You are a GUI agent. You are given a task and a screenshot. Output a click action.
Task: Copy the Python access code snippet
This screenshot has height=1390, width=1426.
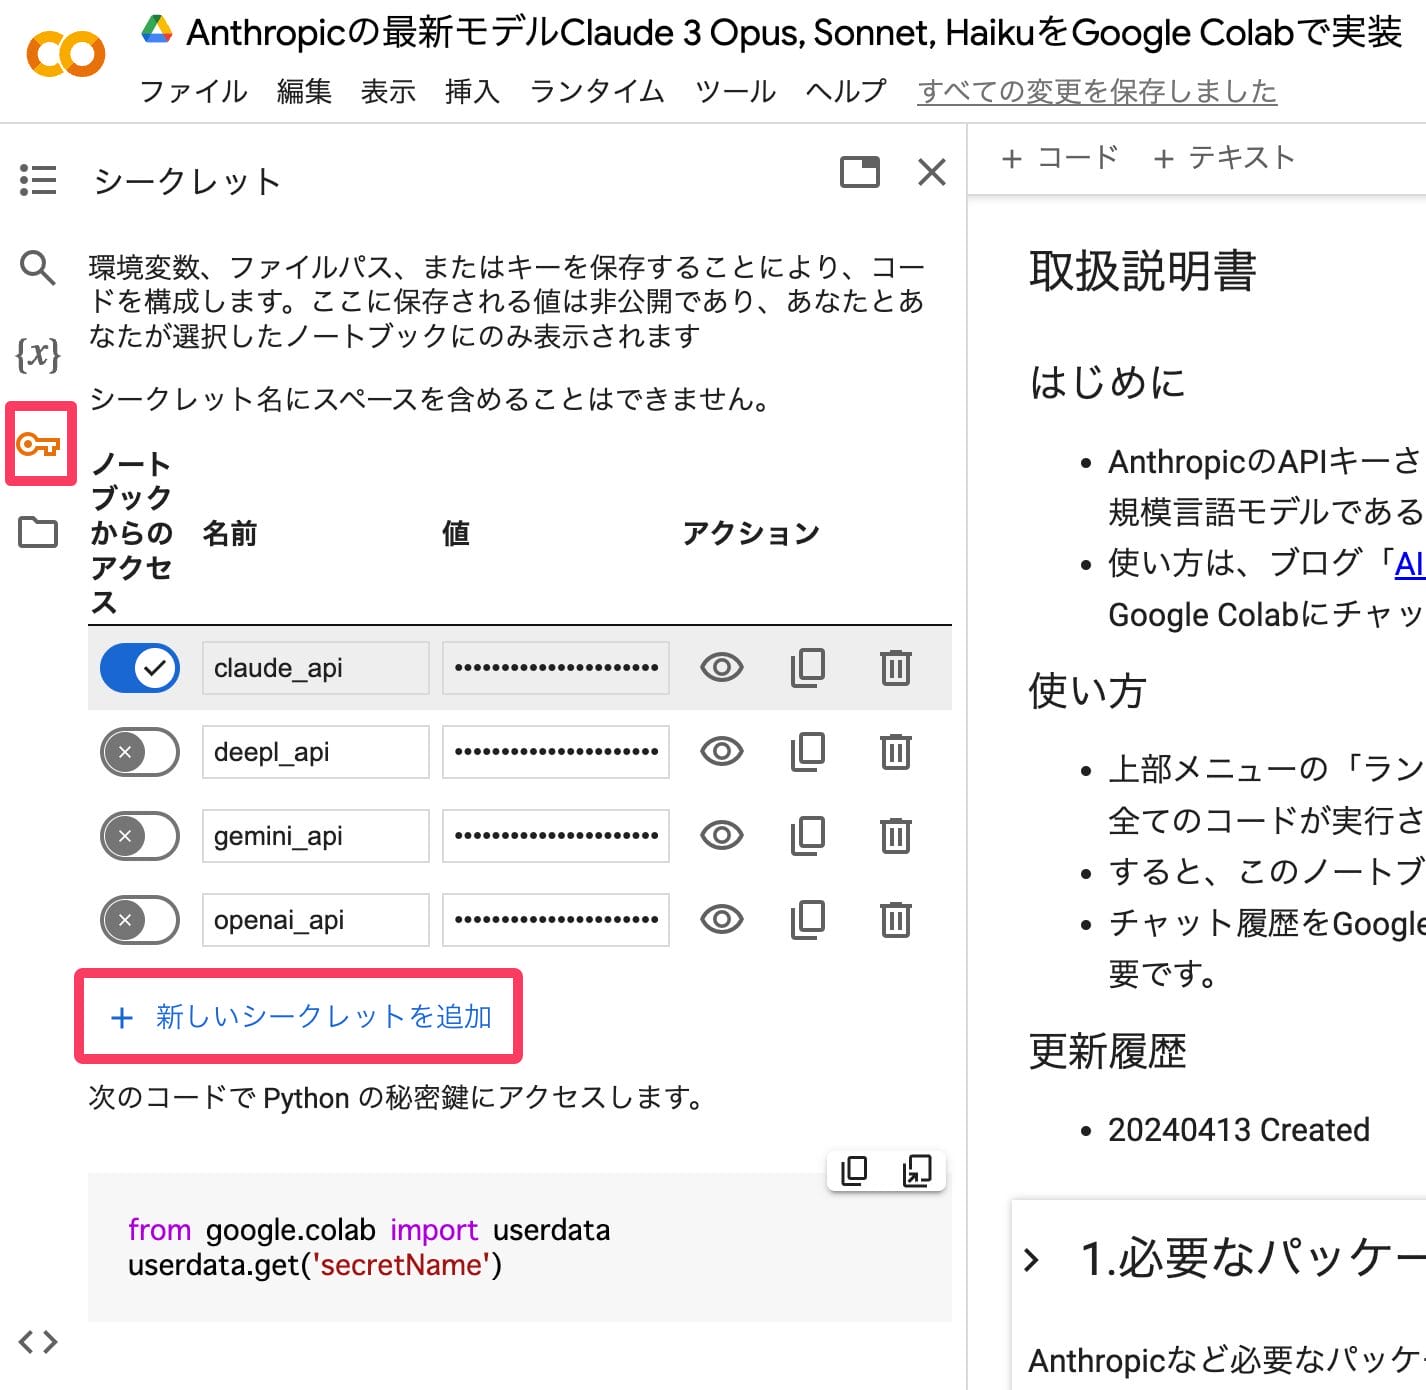click(854, 1170)
